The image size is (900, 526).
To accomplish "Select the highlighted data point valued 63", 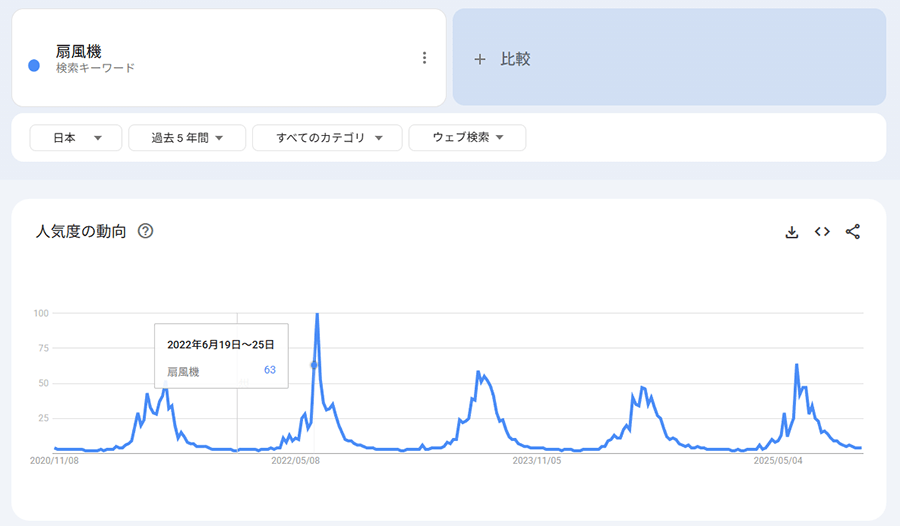I will 313,365.
